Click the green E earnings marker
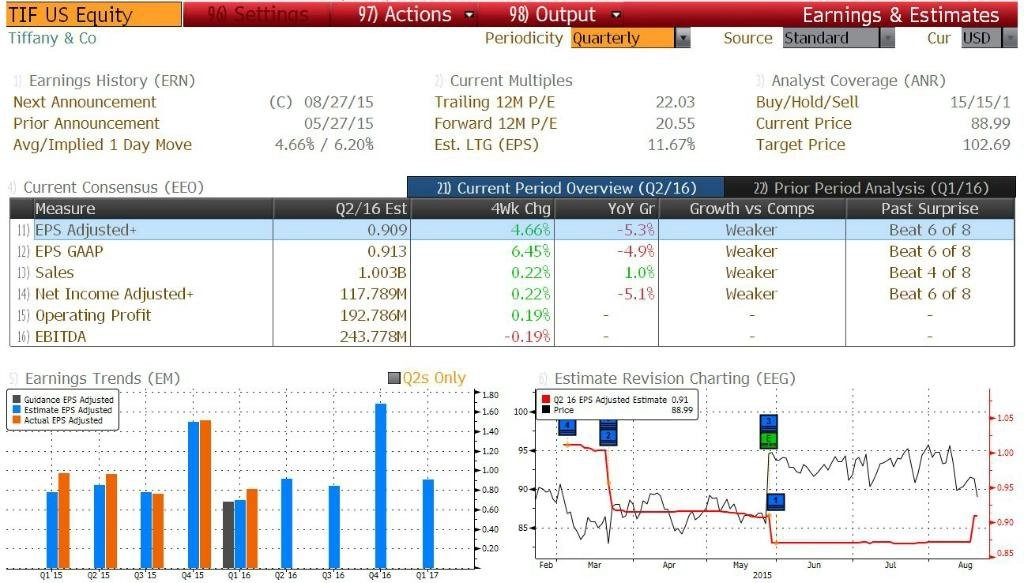1024x583 pixels. [x=769, y=438]
